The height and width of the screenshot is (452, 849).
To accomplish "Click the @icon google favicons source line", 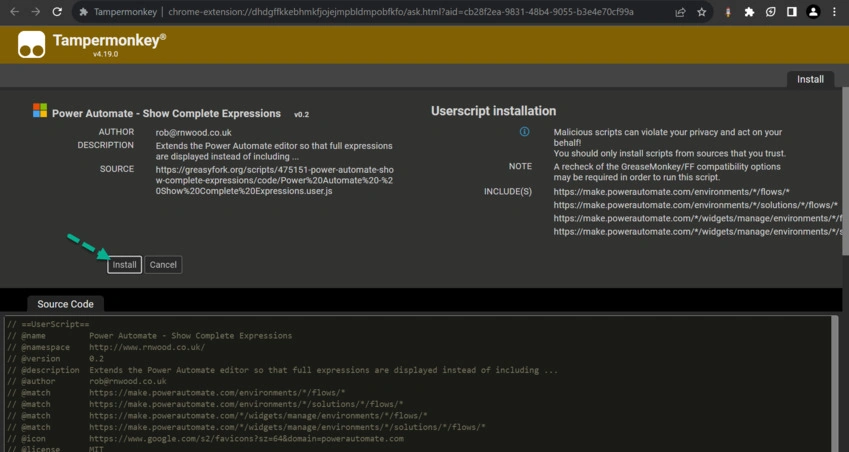I will (x=205, y=438).
